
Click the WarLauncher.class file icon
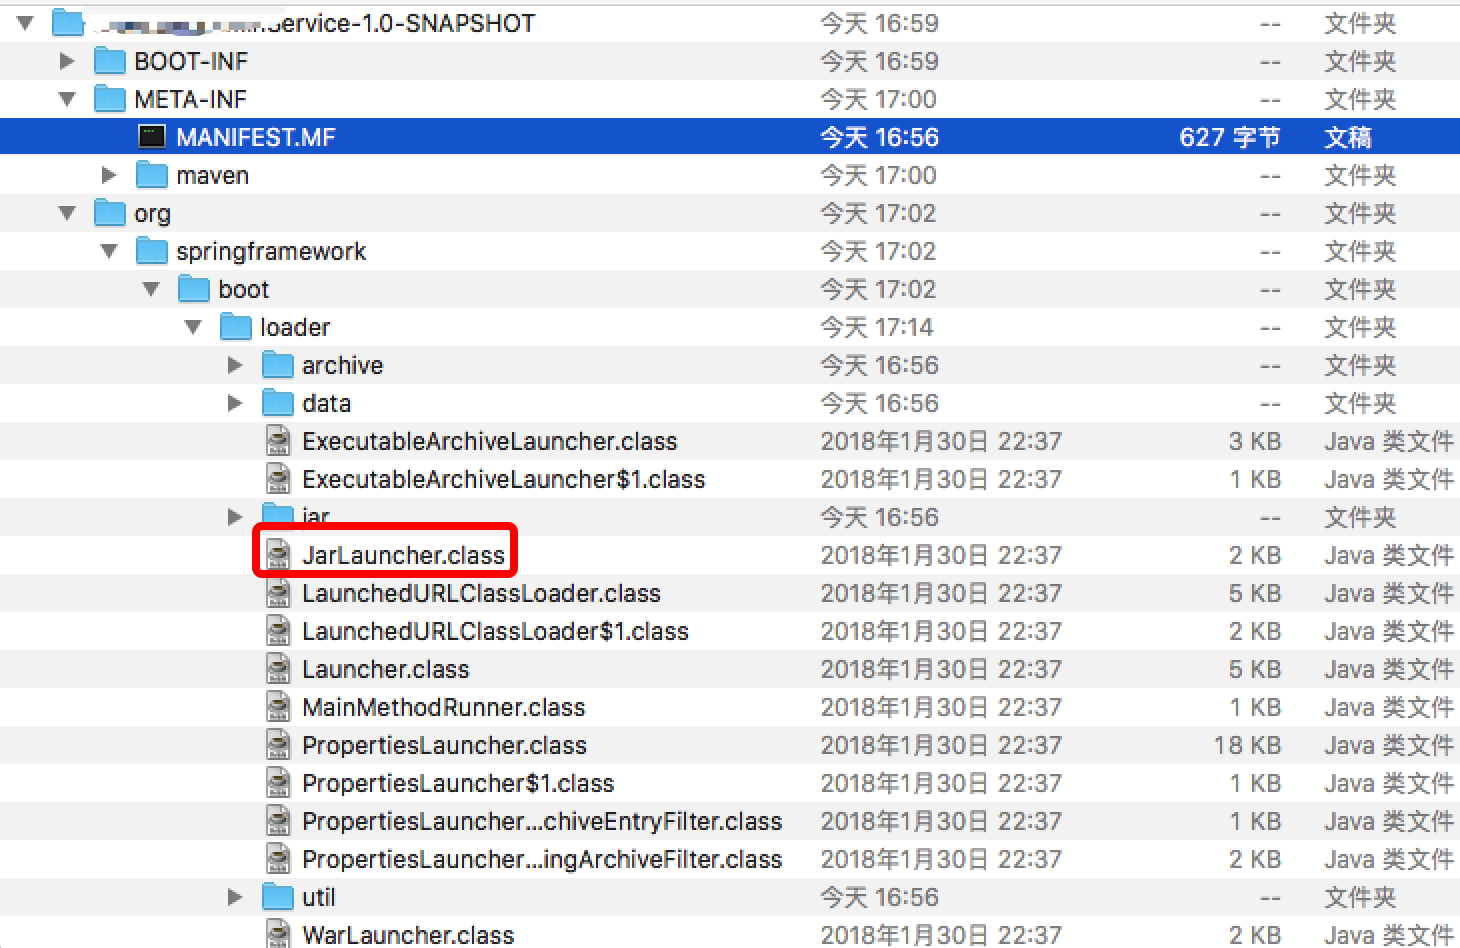pos(278,935)
